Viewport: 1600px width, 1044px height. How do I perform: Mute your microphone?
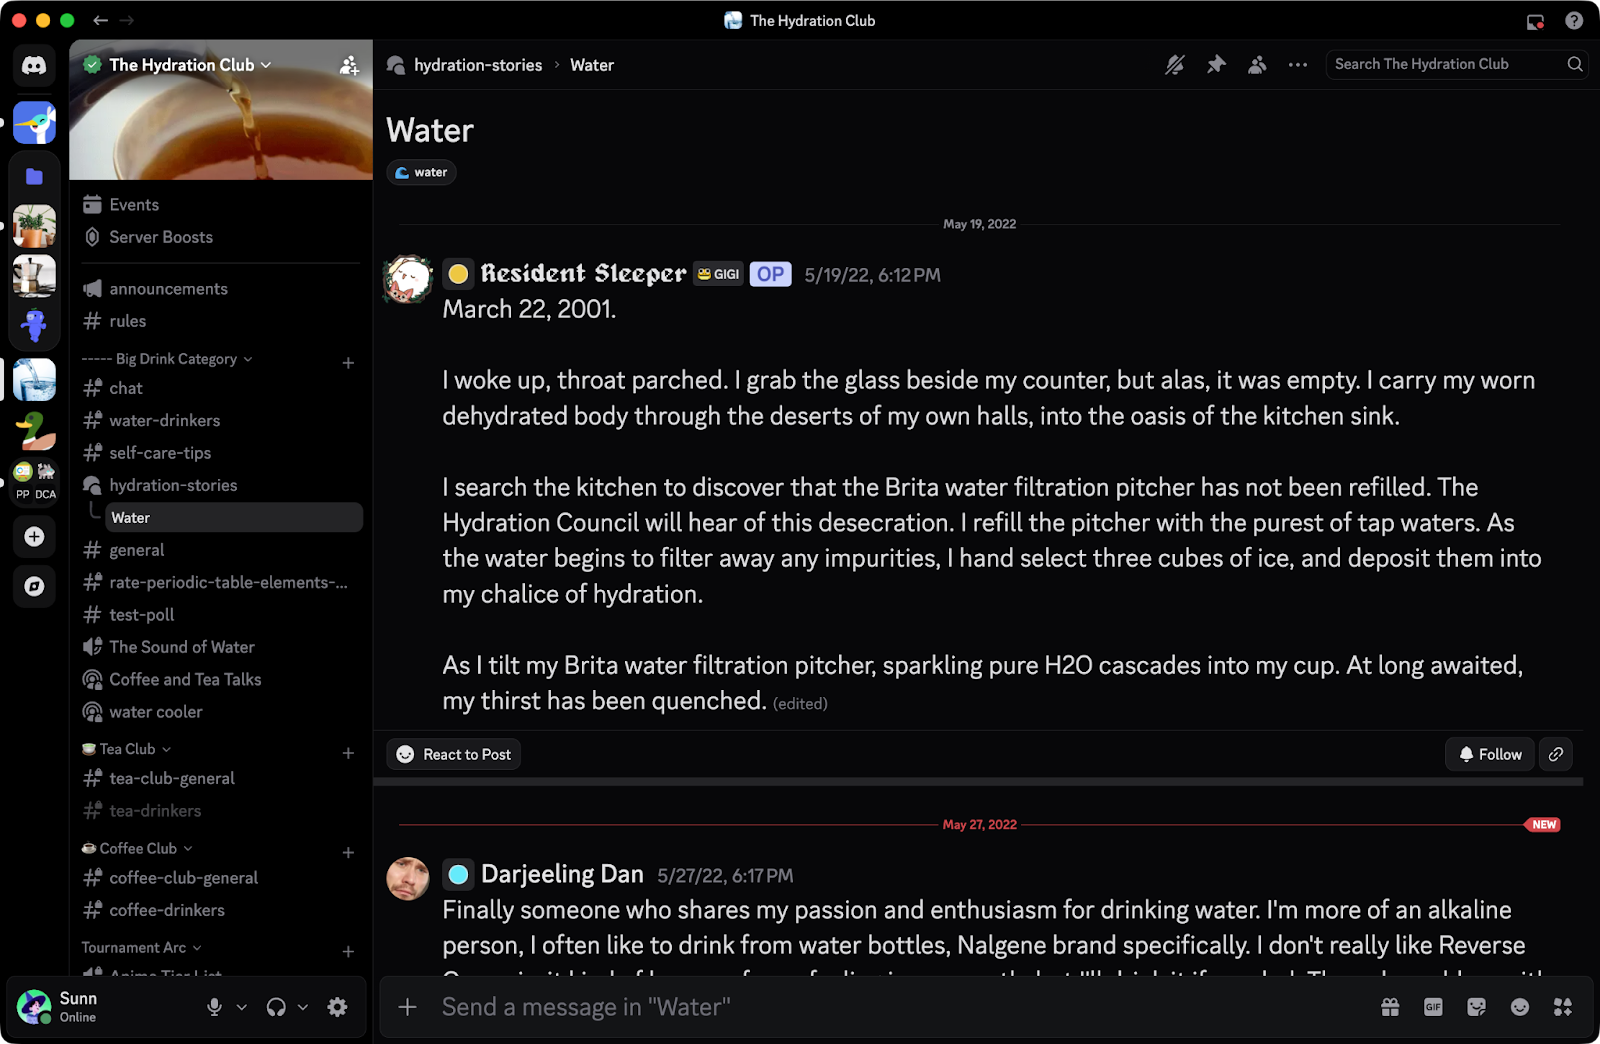(213, 1007)
